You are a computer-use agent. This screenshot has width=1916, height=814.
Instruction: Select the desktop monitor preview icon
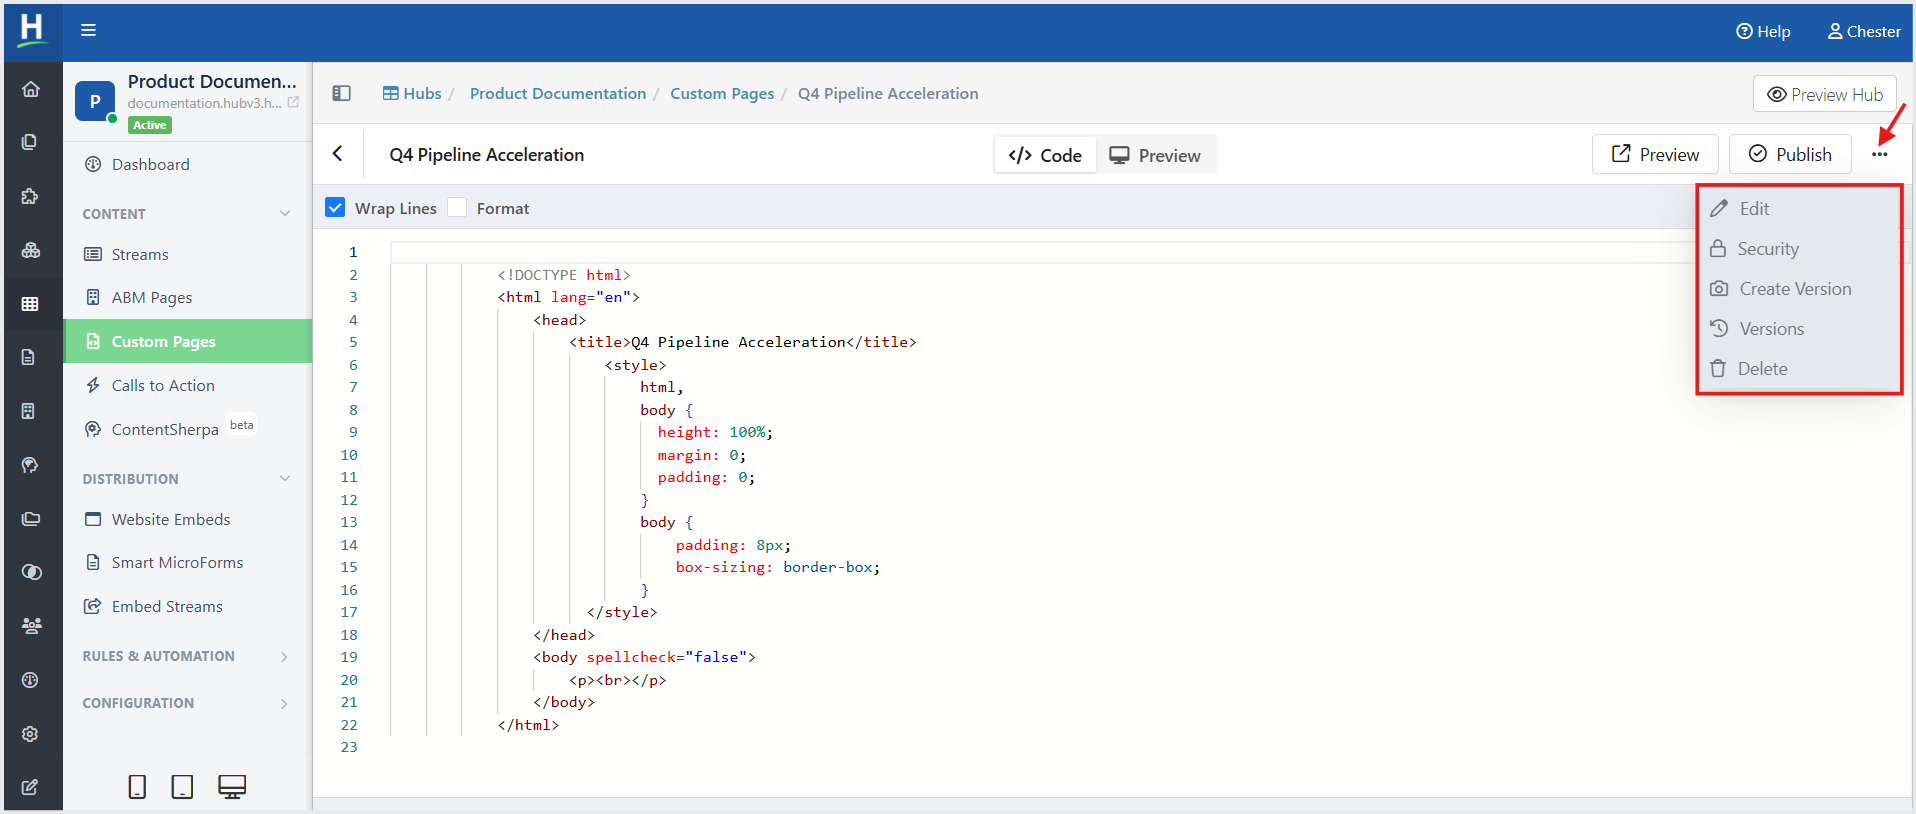232,787
